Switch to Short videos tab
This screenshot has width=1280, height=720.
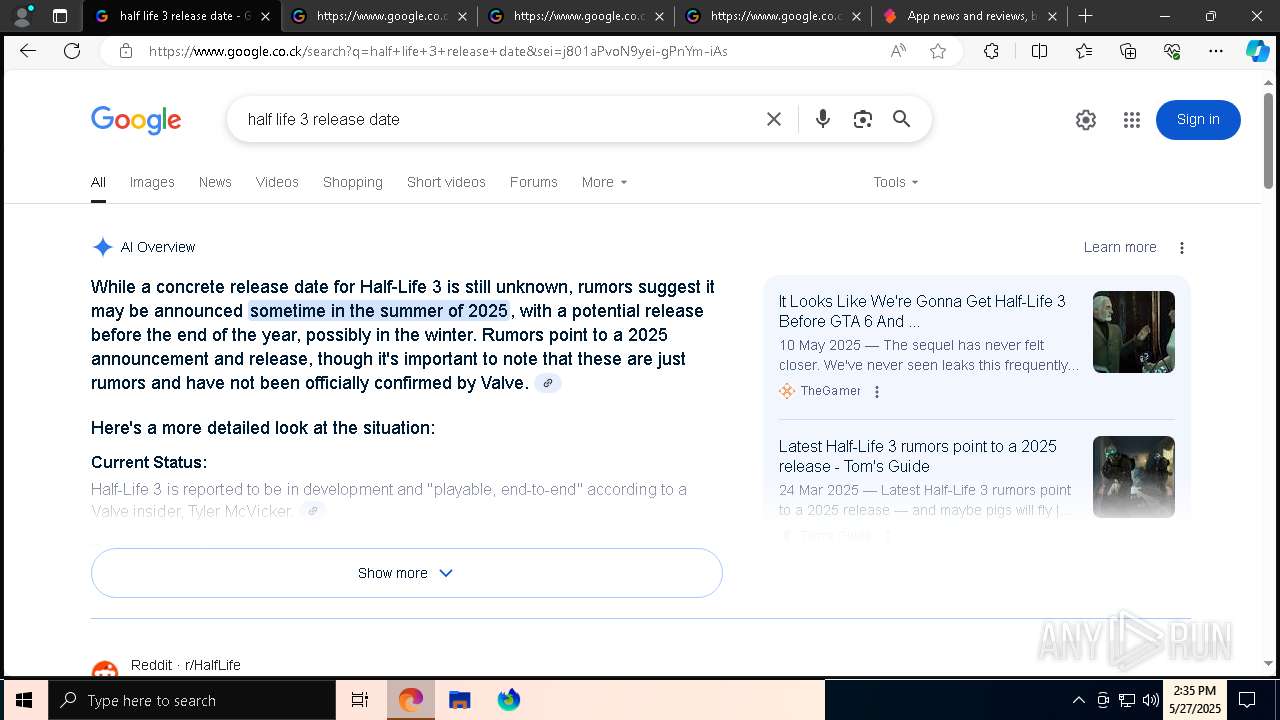pyautogui.click(x=446, y=182)
